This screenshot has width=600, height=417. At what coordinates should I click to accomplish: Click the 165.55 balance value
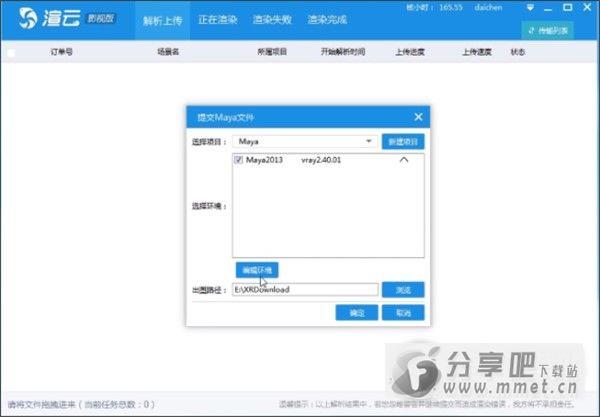click(x=451, y=7)
